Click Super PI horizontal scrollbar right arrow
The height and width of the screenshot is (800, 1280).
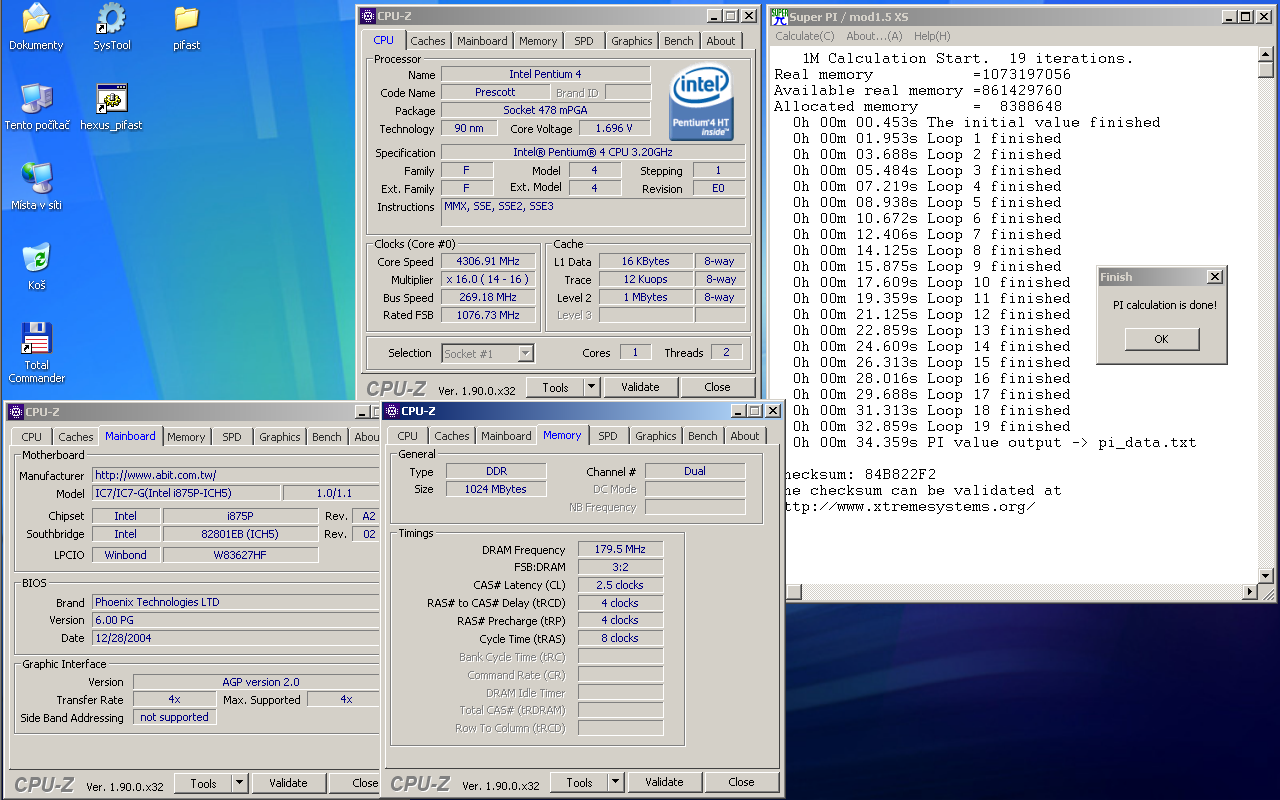pyautogui.click(x=1249, y=593)
